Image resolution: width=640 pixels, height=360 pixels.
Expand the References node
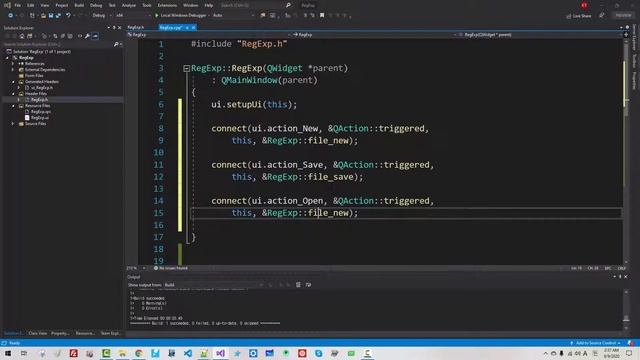13,64
